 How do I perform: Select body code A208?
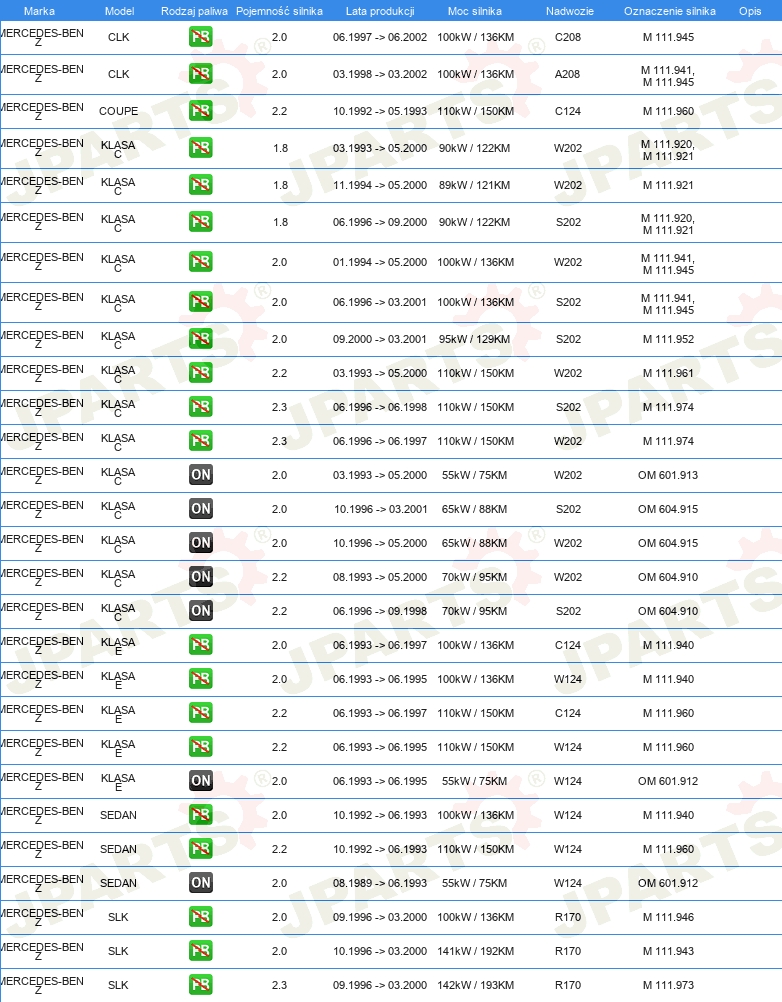pyautogui.click(x=567, y=74)
